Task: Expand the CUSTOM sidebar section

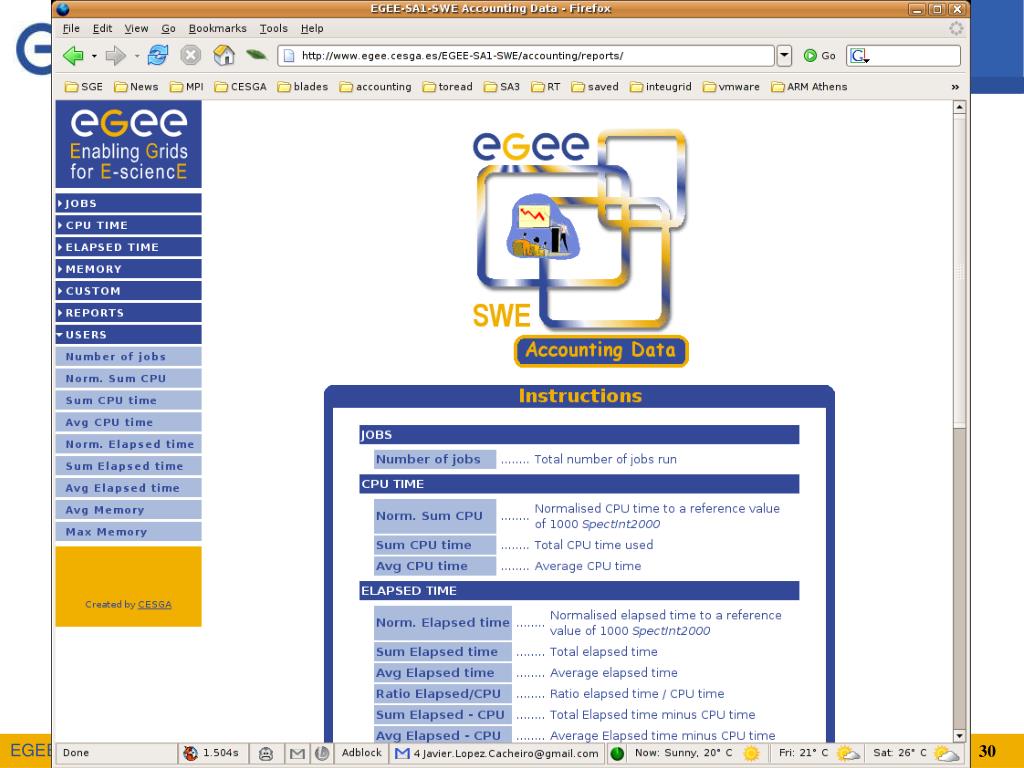Action: [129, 291]
